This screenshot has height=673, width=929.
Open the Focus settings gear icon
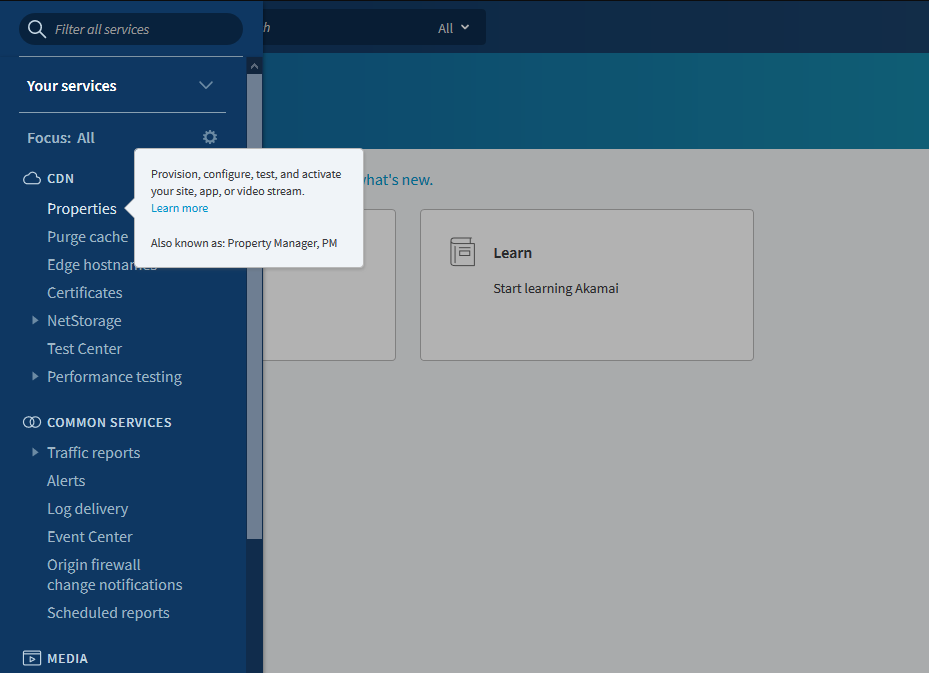(209, 138)
